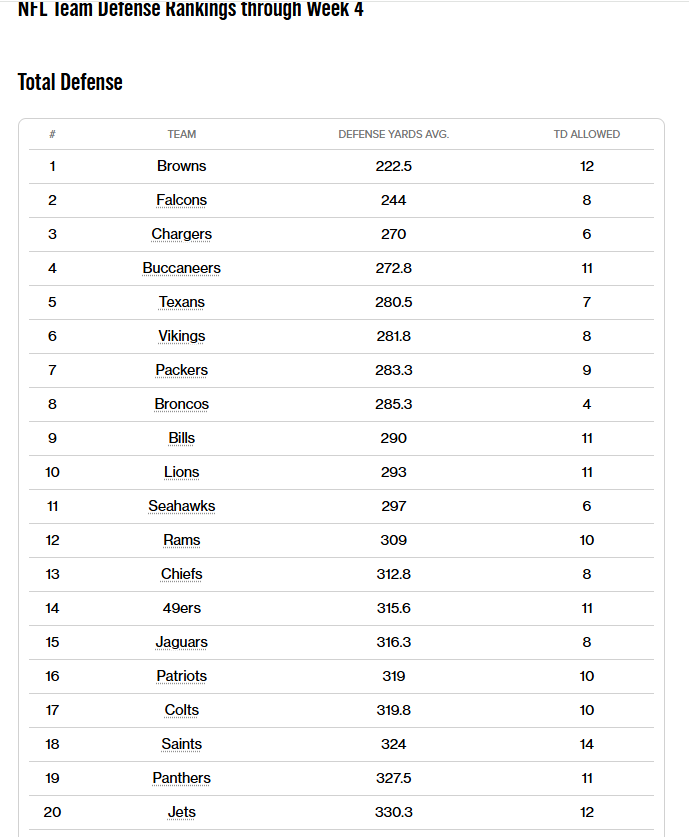
Task: Open the Chargers team link
Action: (x=182, y=234)
